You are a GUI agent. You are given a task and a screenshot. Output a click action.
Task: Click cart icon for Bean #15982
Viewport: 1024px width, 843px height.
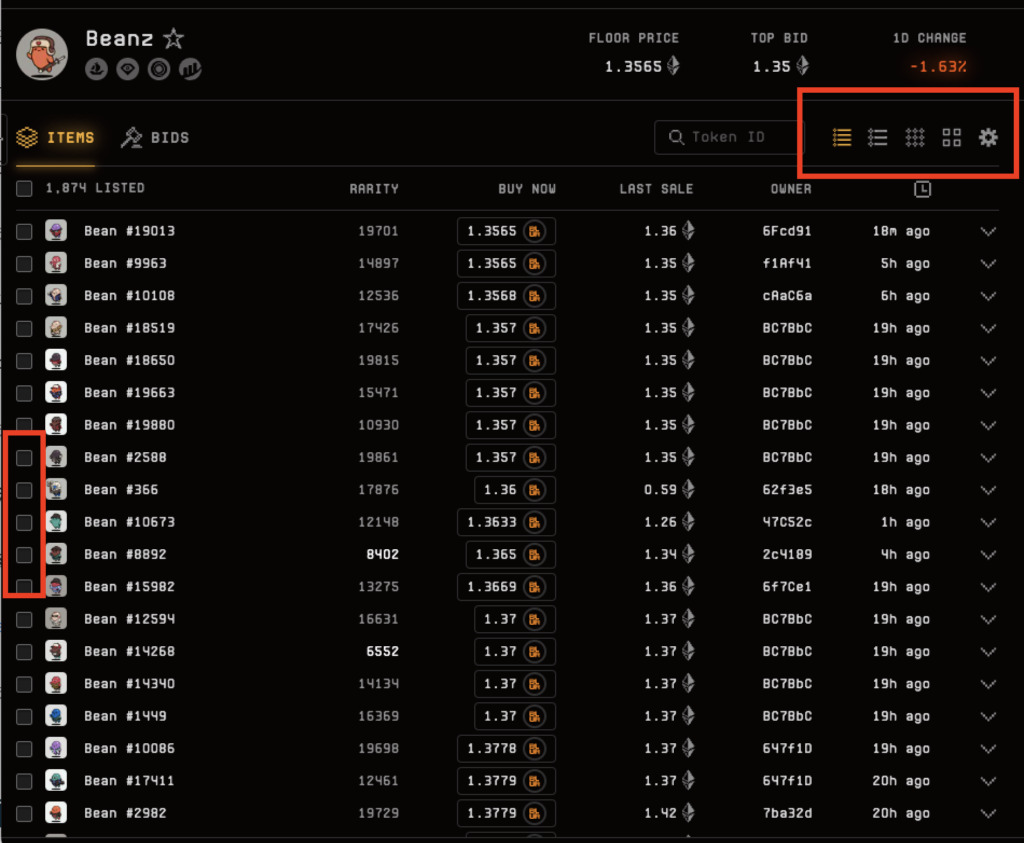(x=534, y=587)
